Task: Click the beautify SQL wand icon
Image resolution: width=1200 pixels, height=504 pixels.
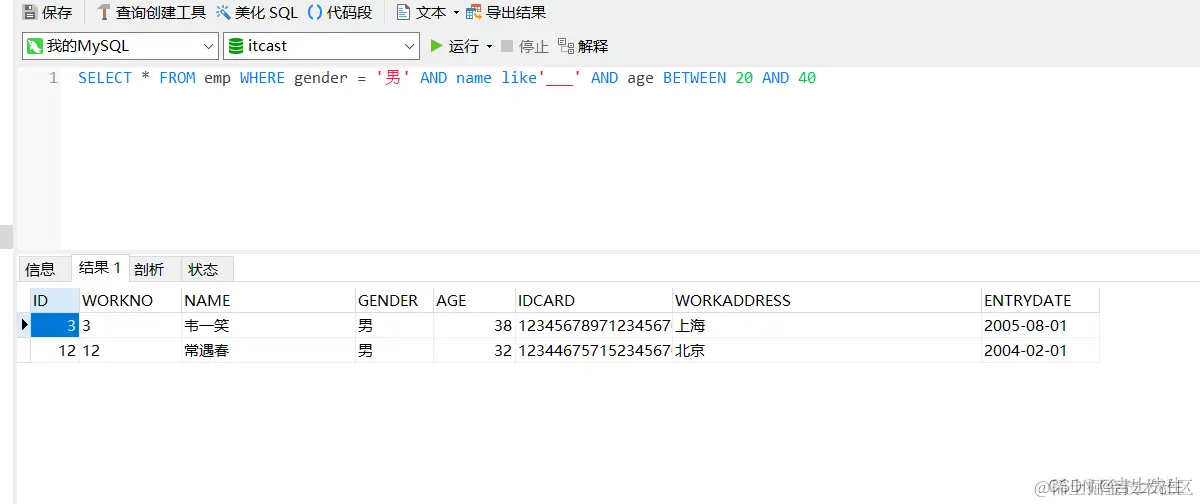Action: pos(224,13)
